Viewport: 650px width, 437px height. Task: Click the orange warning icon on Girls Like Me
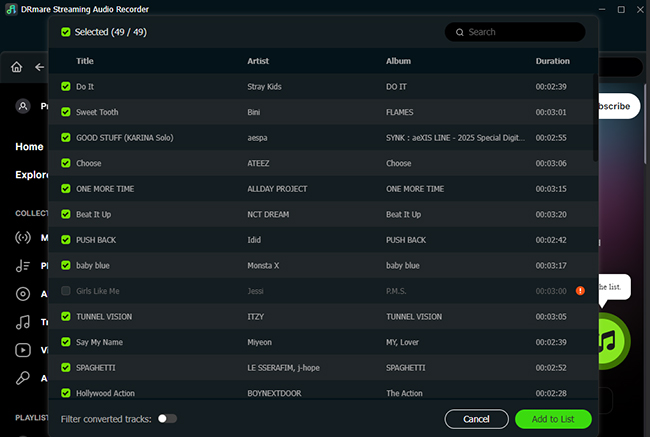coord(580,291)
